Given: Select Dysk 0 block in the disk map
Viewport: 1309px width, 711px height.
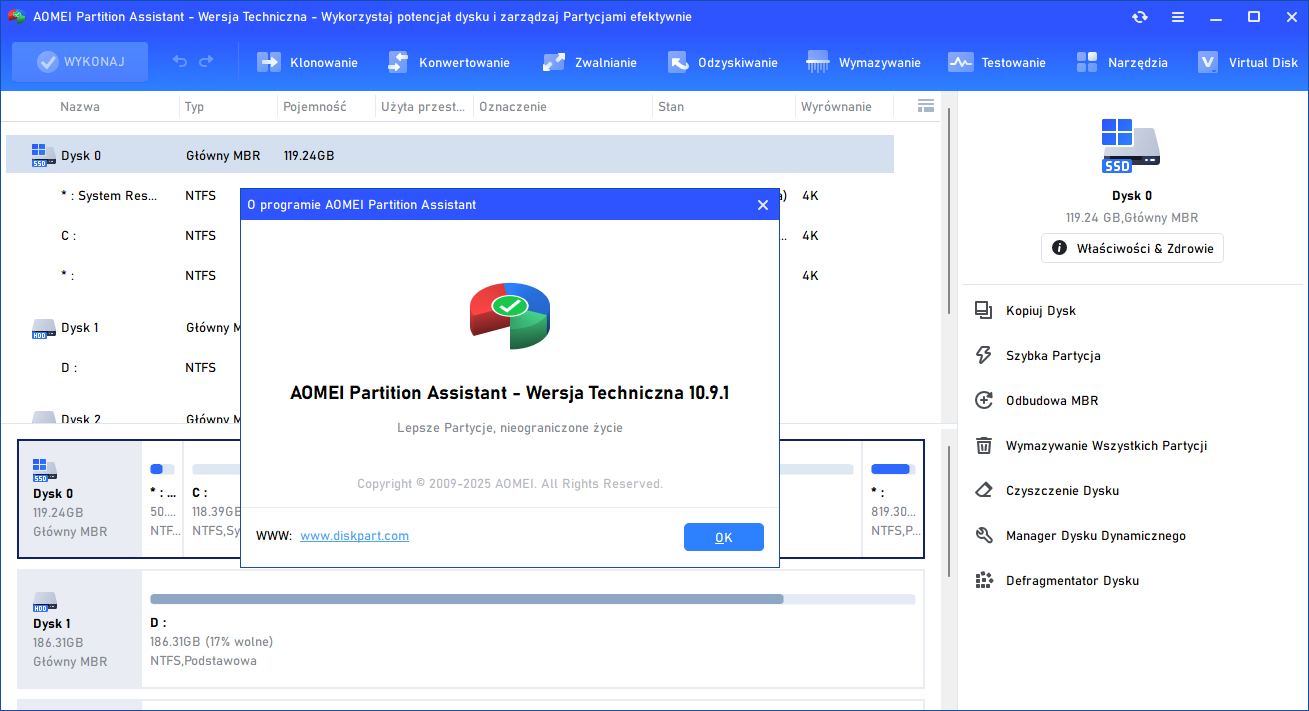Looking at the screenshot, I should (x=80, y=499).
